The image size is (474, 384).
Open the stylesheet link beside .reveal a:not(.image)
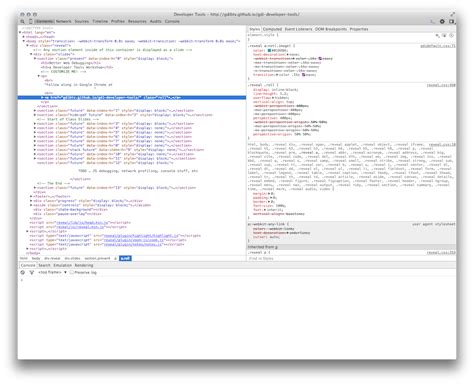(x=438, y=46)
